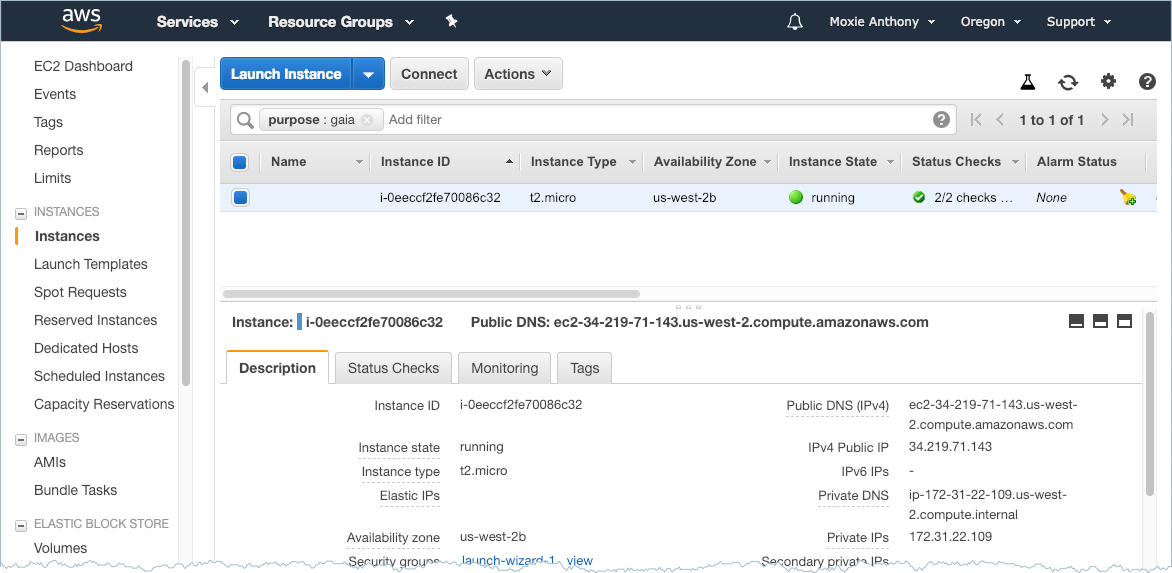Switch to the Description tab

coord(277,368)
